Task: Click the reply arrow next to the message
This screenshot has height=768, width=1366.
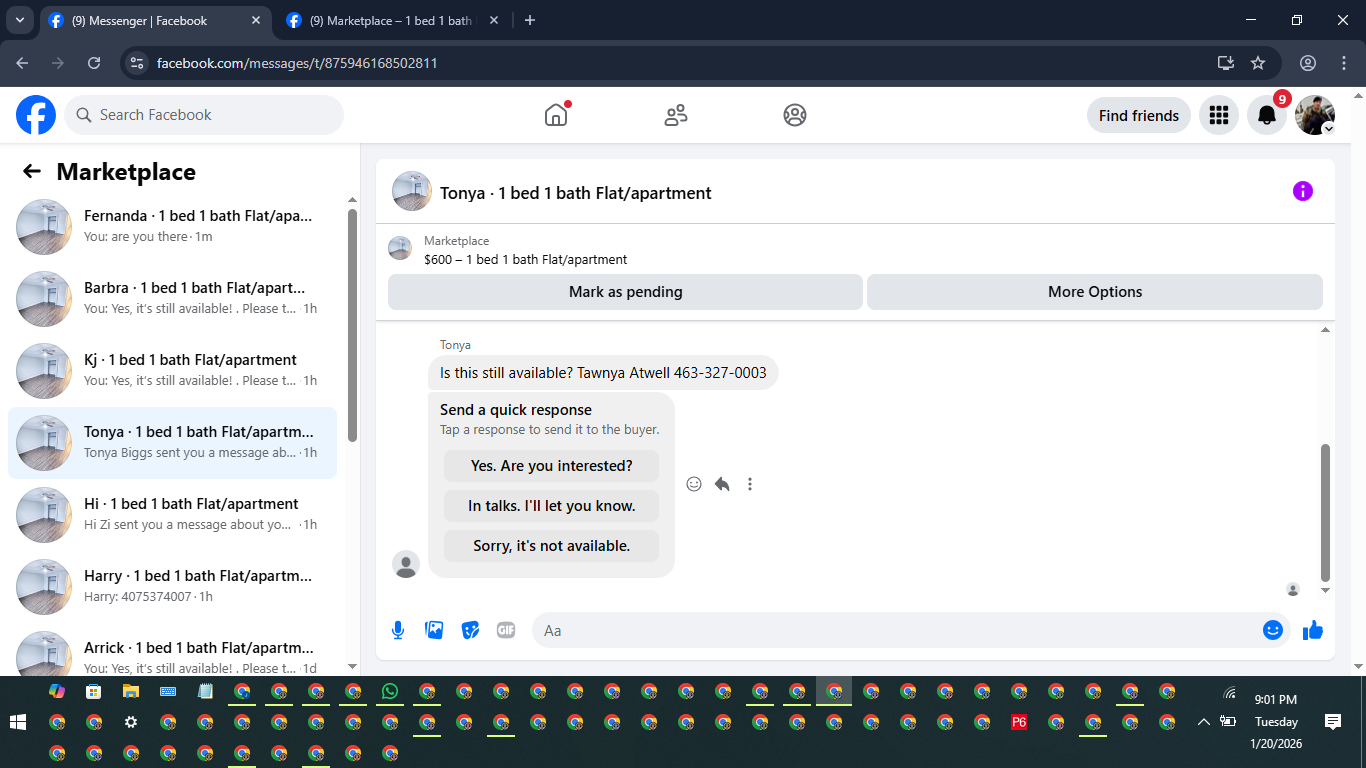Action: click(722, 484)
